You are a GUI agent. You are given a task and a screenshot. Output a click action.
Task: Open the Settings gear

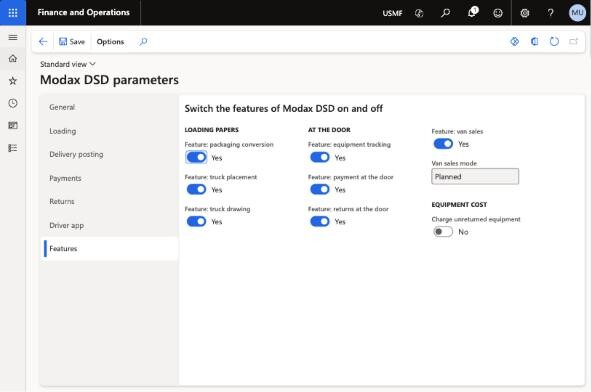click(x=525, y=13)
